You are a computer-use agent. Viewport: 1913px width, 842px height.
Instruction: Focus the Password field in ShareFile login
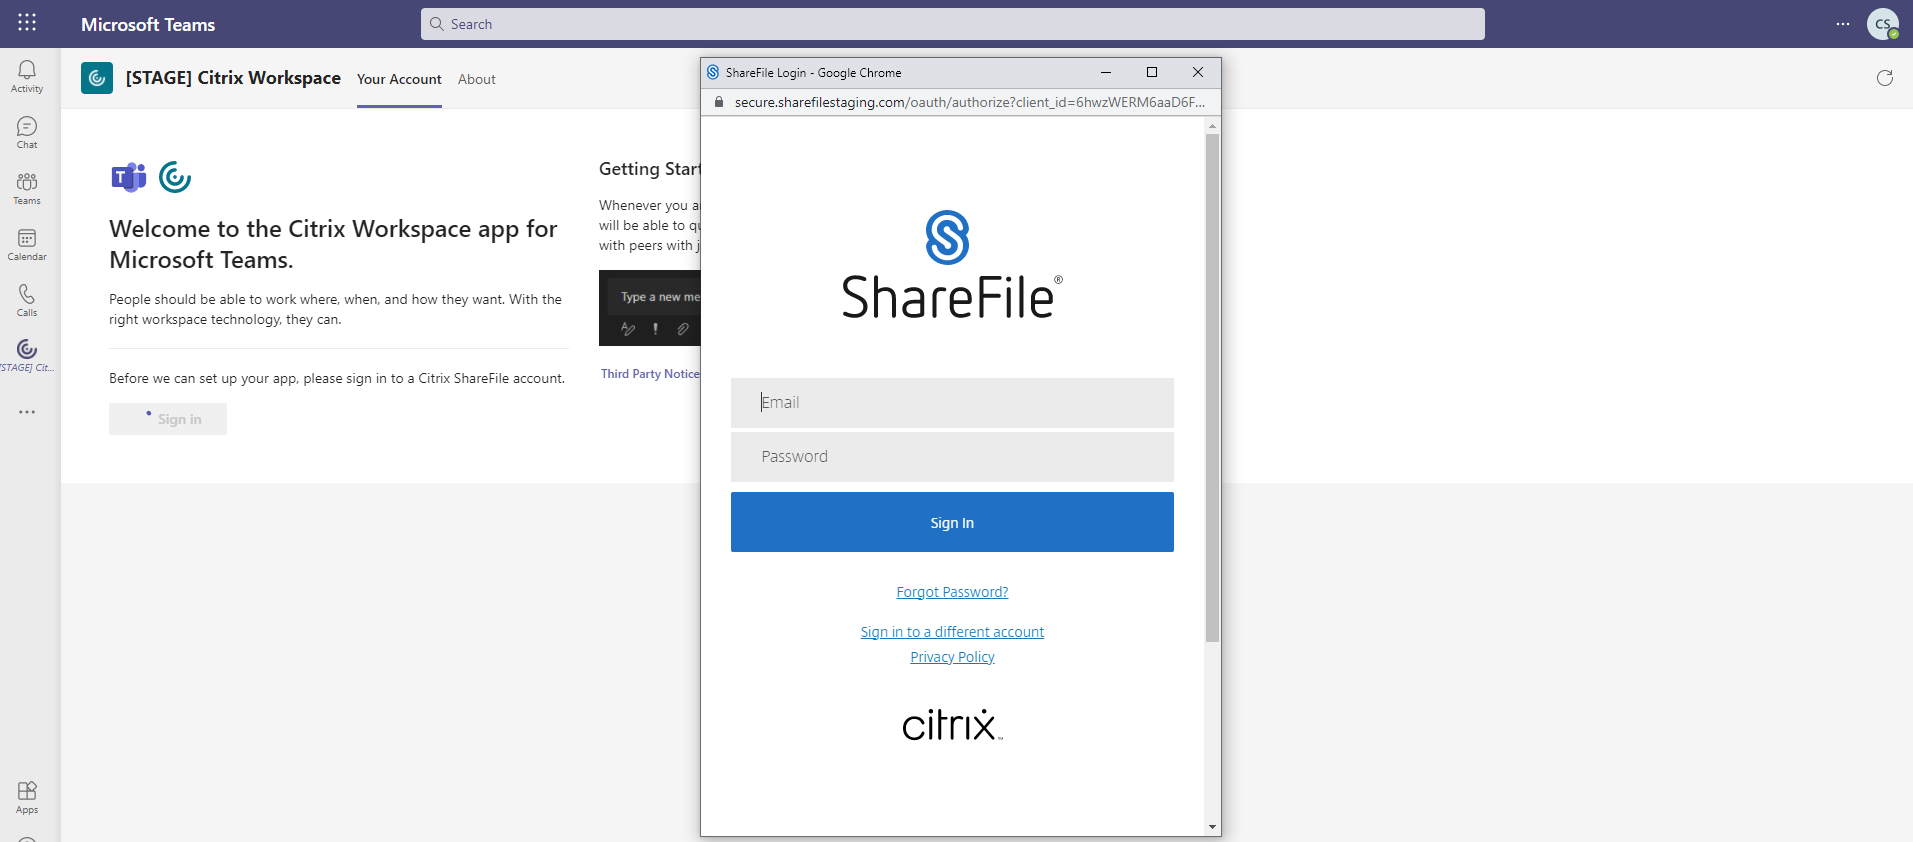952,456
